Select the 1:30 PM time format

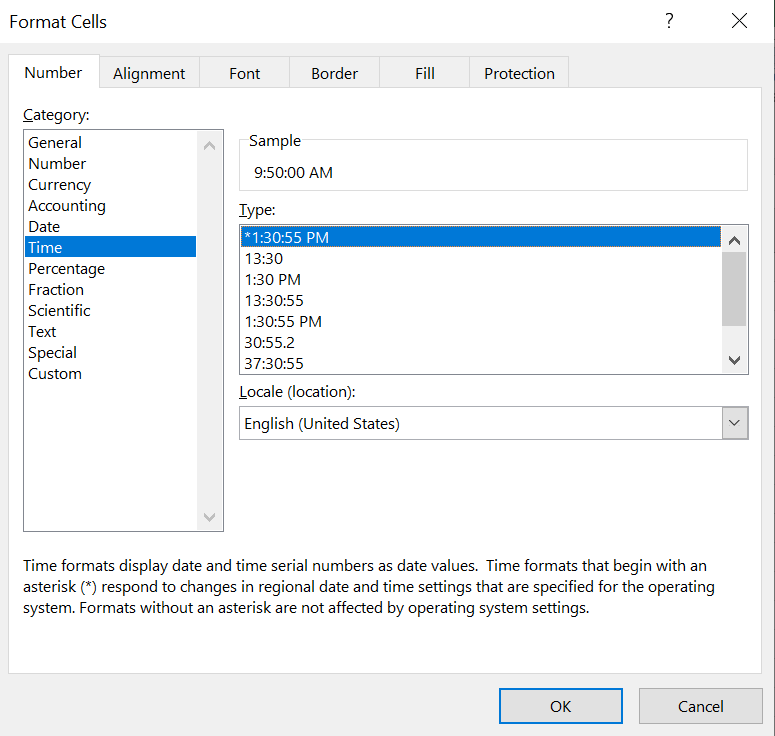[273, 280]
